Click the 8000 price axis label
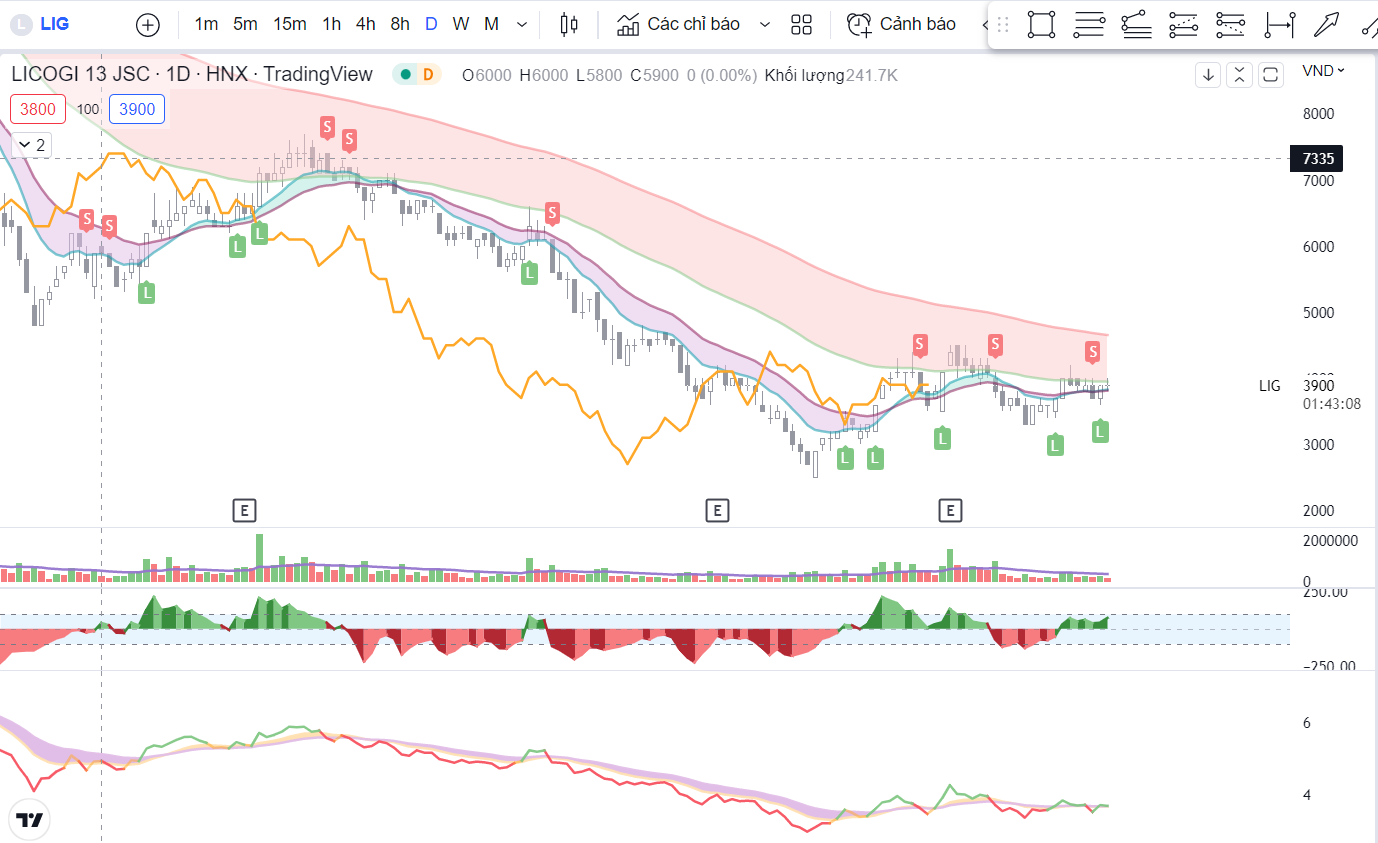 pos(1318,114)
